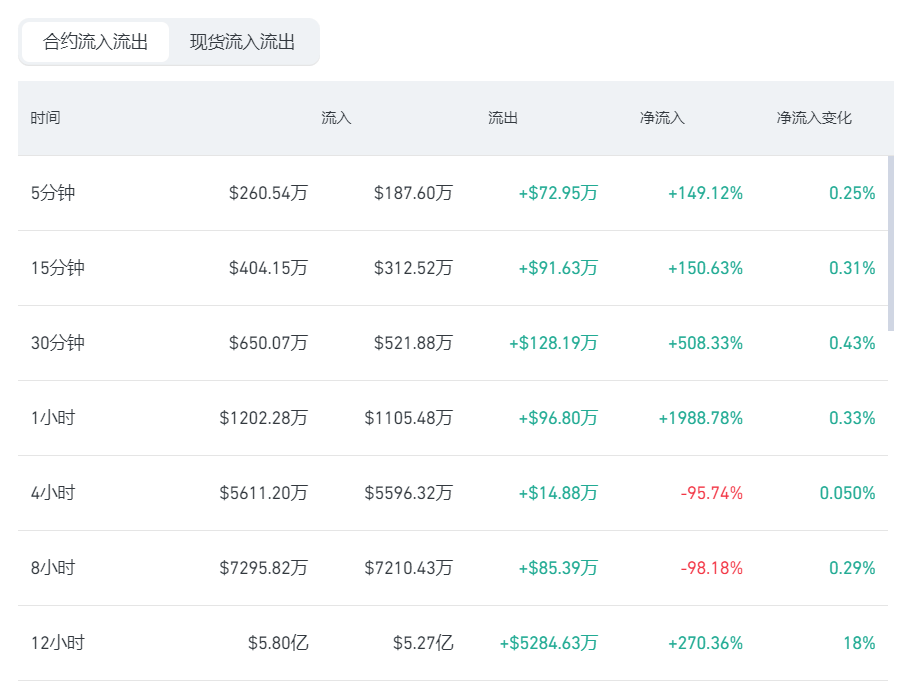
Task: Click the $5.80亿 inflow value
Action: click(278, 643)
